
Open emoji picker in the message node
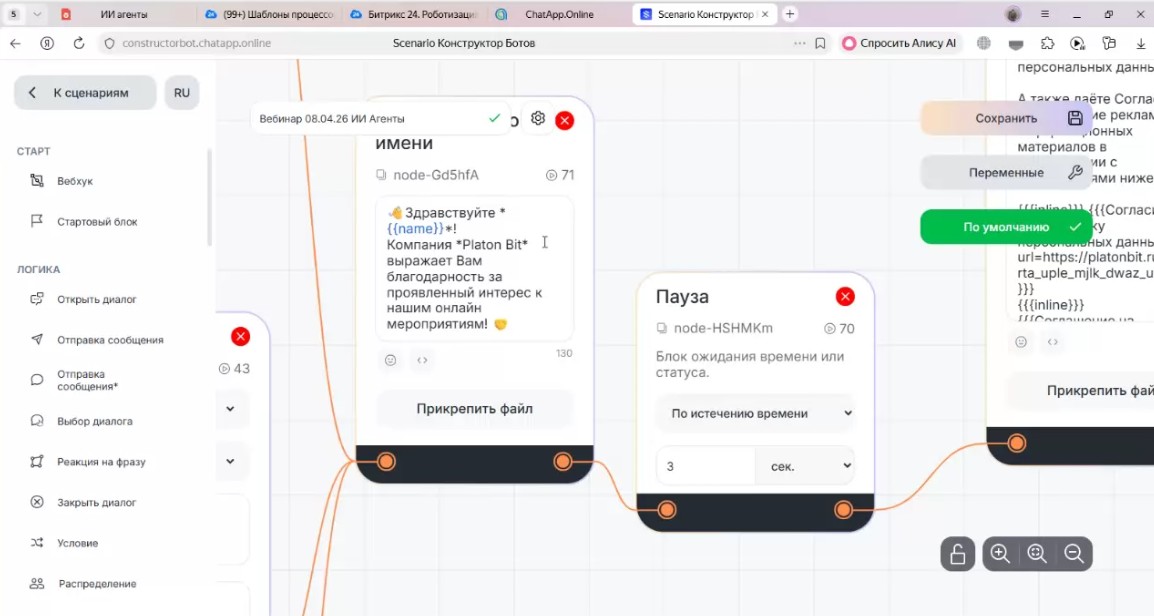(390, 360)
